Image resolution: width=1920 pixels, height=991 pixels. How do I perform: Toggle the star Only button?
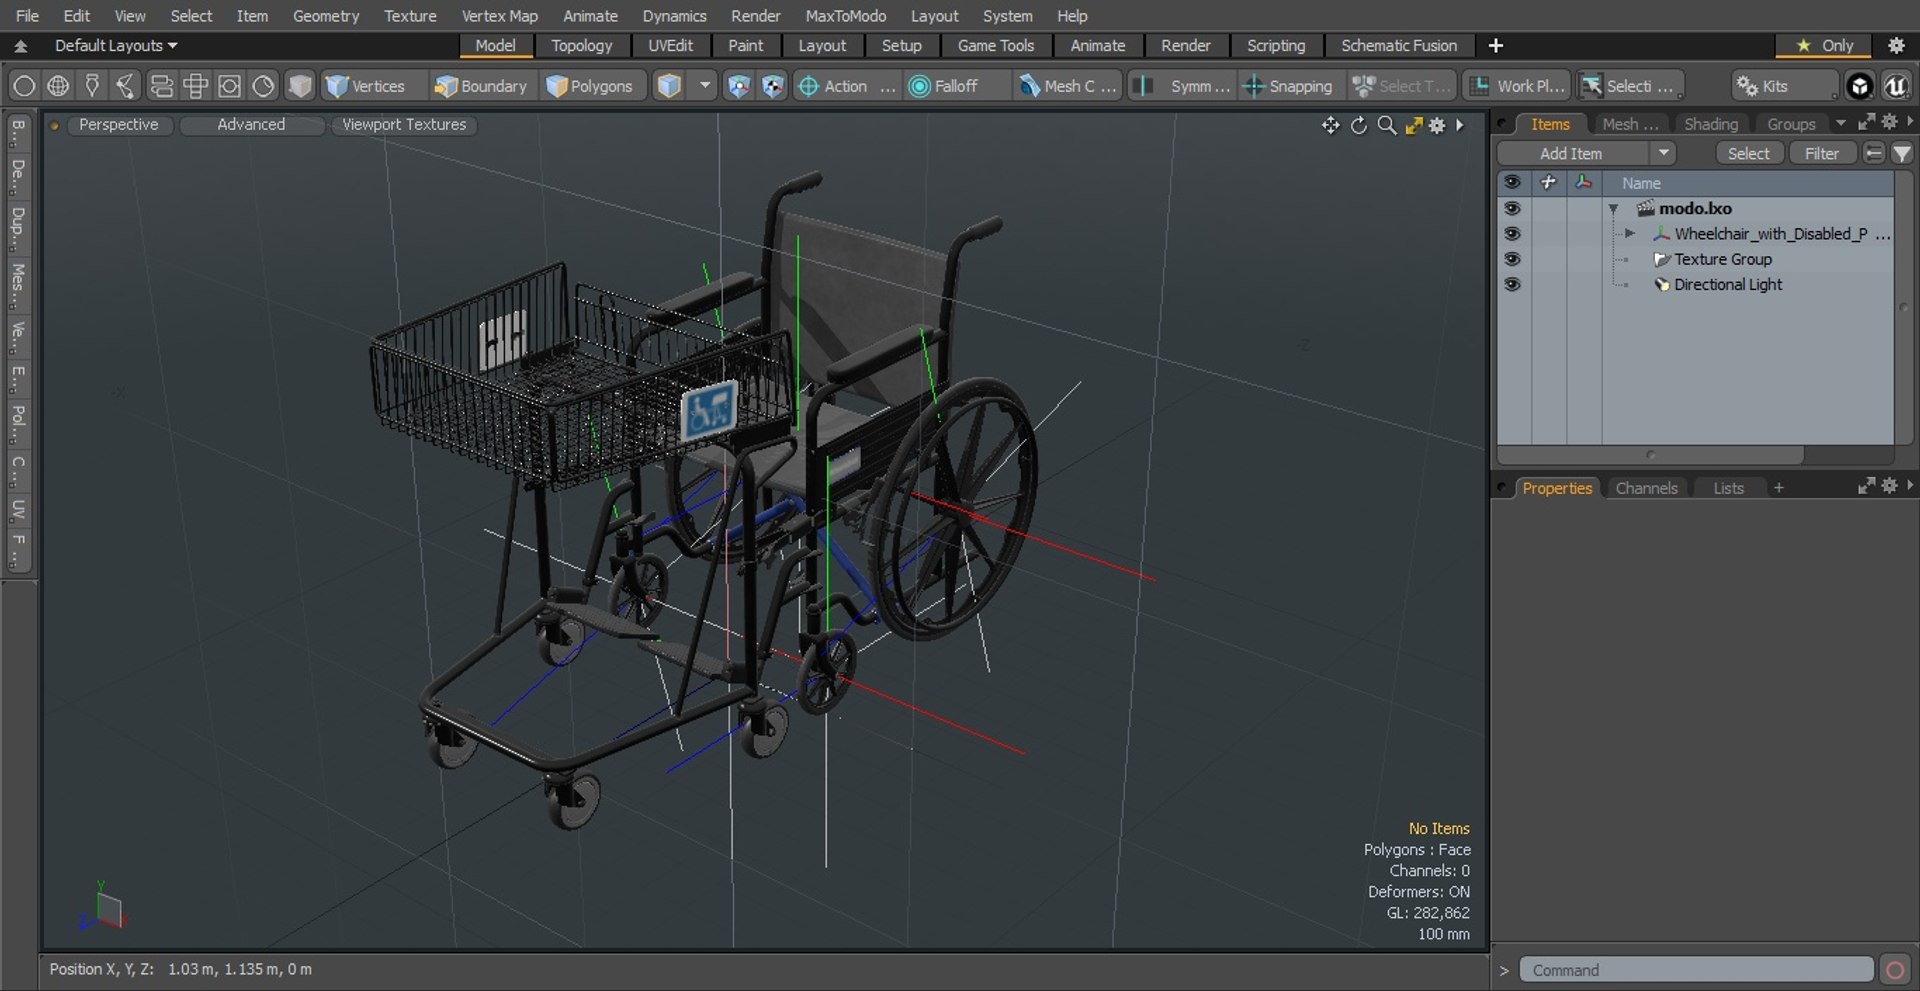pyautogui.click(x=1826, y=45)
